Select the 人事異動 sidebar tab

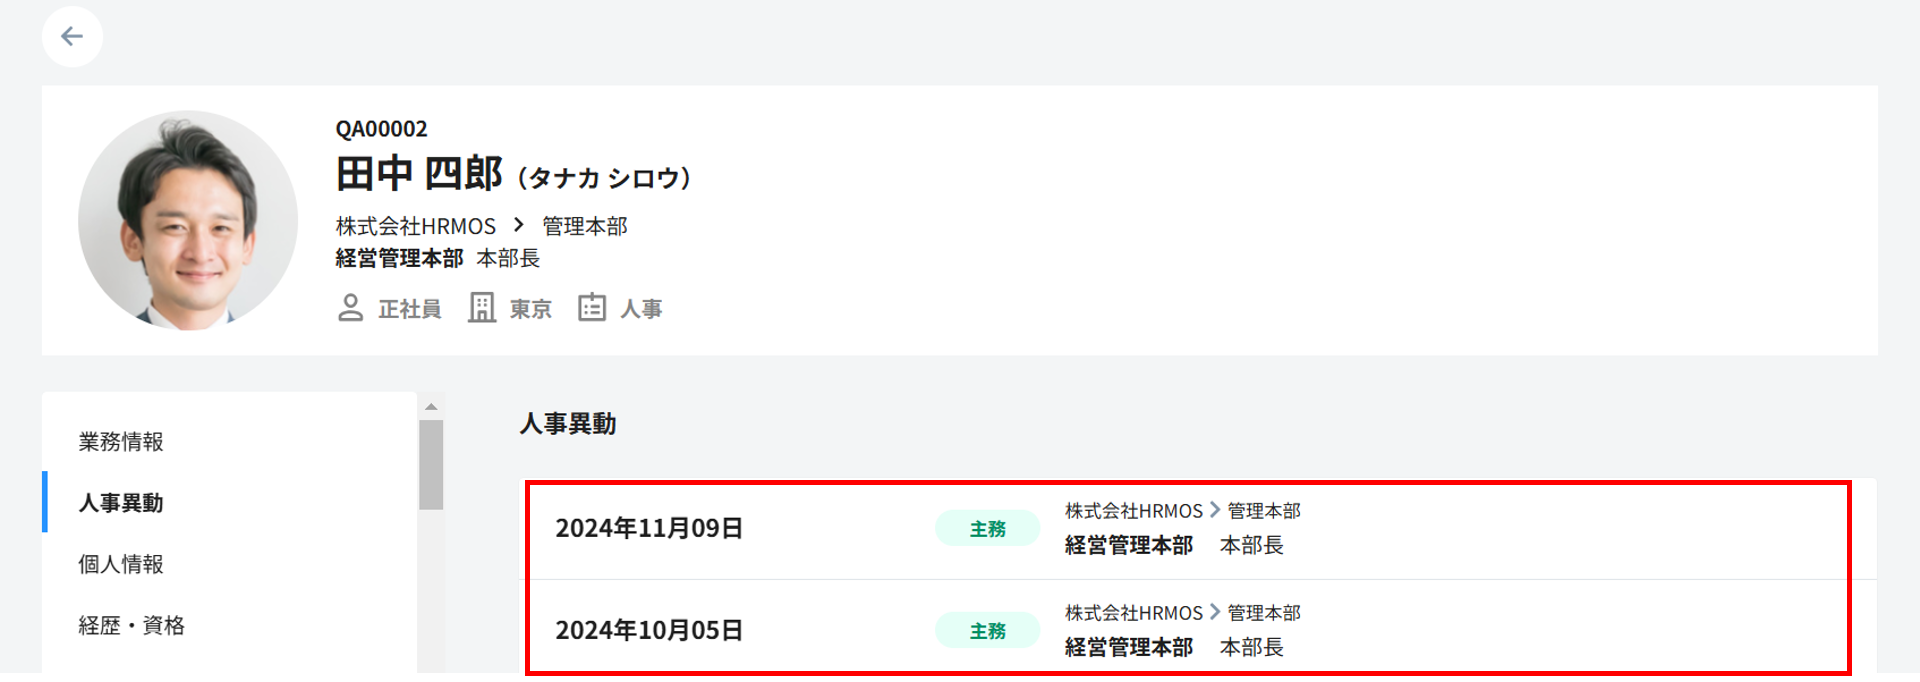point(121,503)
